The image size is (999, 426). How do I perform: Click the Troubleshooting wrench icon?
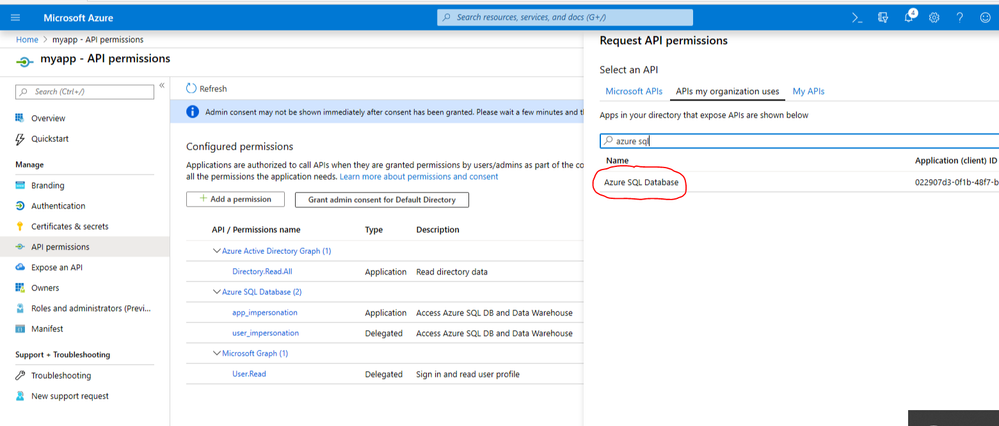point(20,375)
